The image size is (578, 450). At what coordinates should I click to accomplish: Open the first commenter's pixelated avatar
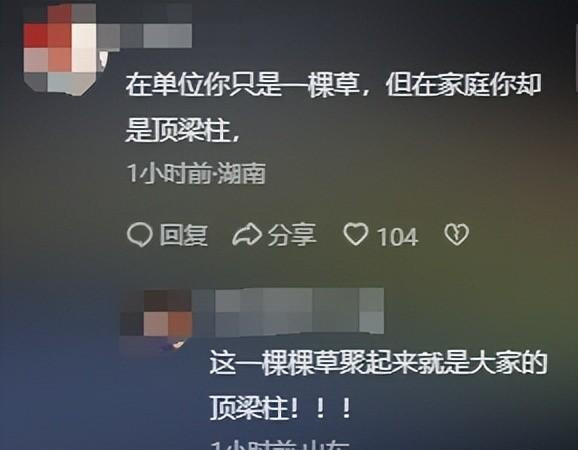60,49
